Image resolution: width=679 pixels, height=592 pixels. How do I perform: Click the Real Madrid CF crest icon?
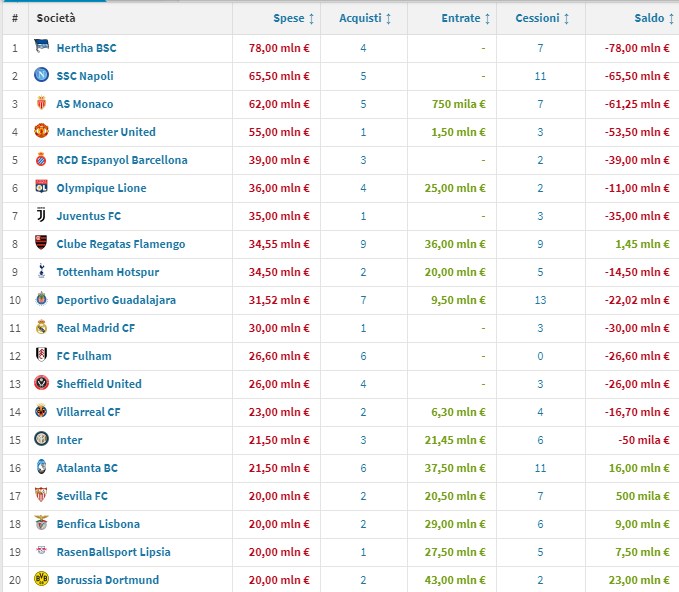click(x=42, y=327)
